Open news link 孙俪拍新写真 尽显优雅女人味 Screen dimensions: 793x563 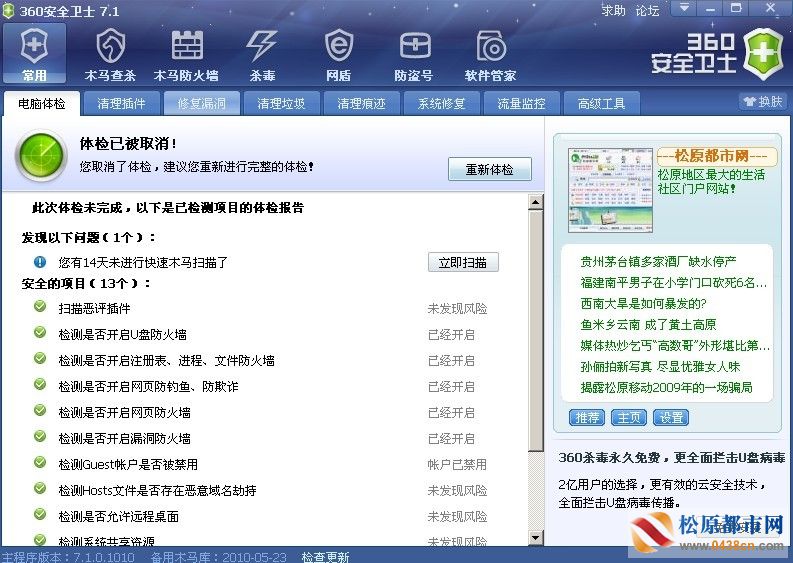click(x=660, y=366)
